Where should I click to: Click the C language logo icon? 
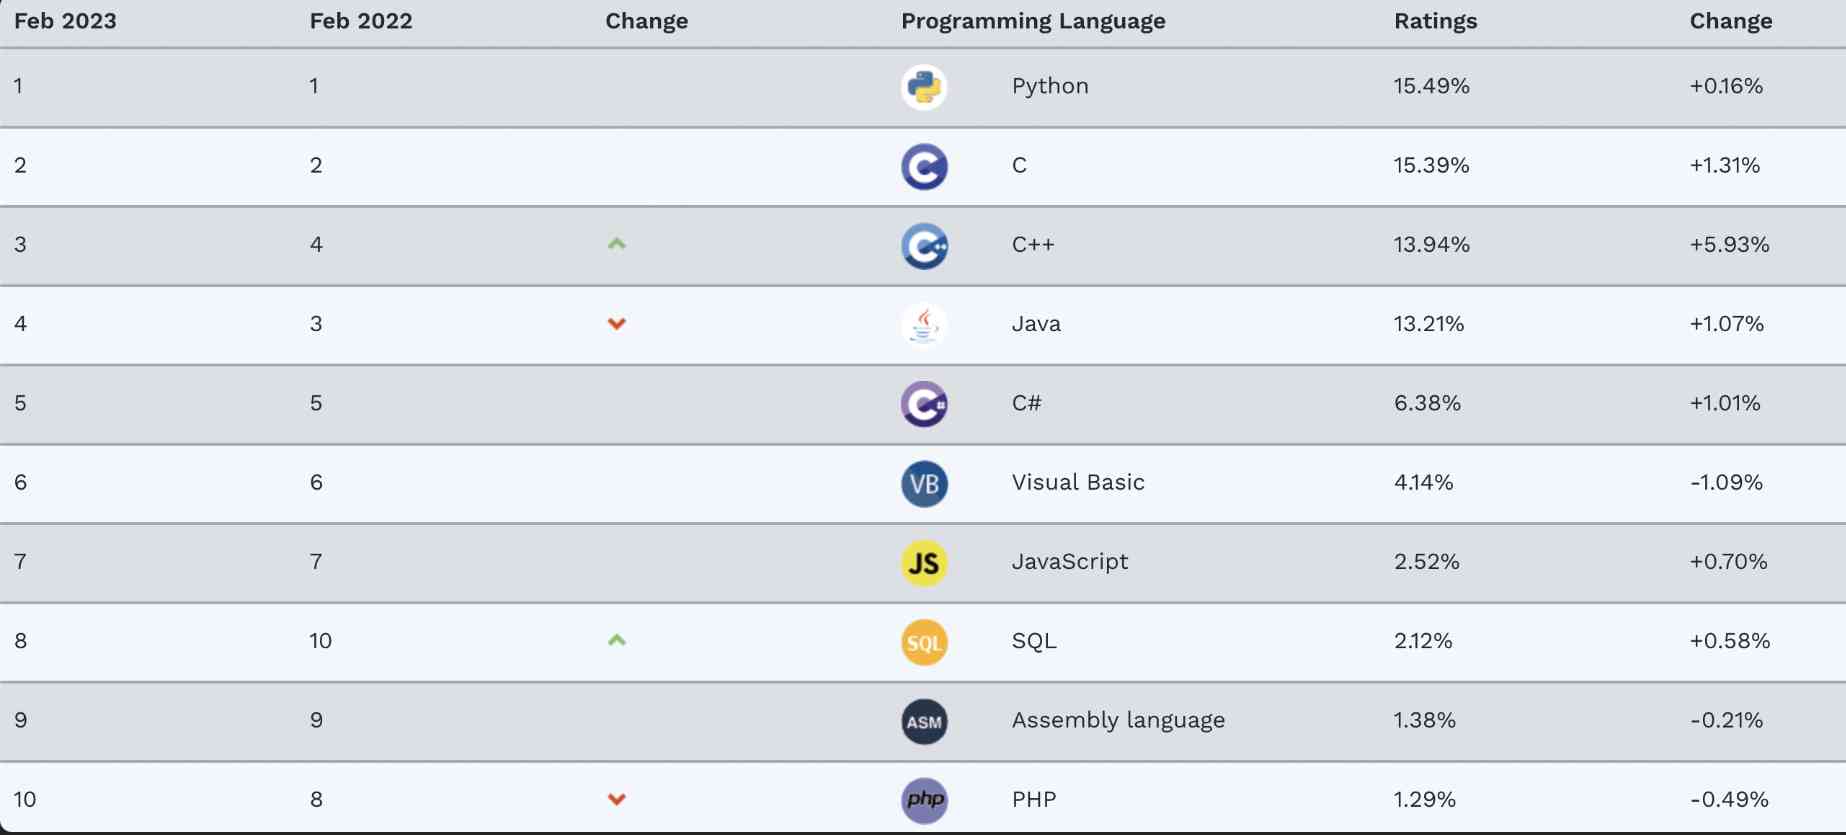(x=924, y=166)
